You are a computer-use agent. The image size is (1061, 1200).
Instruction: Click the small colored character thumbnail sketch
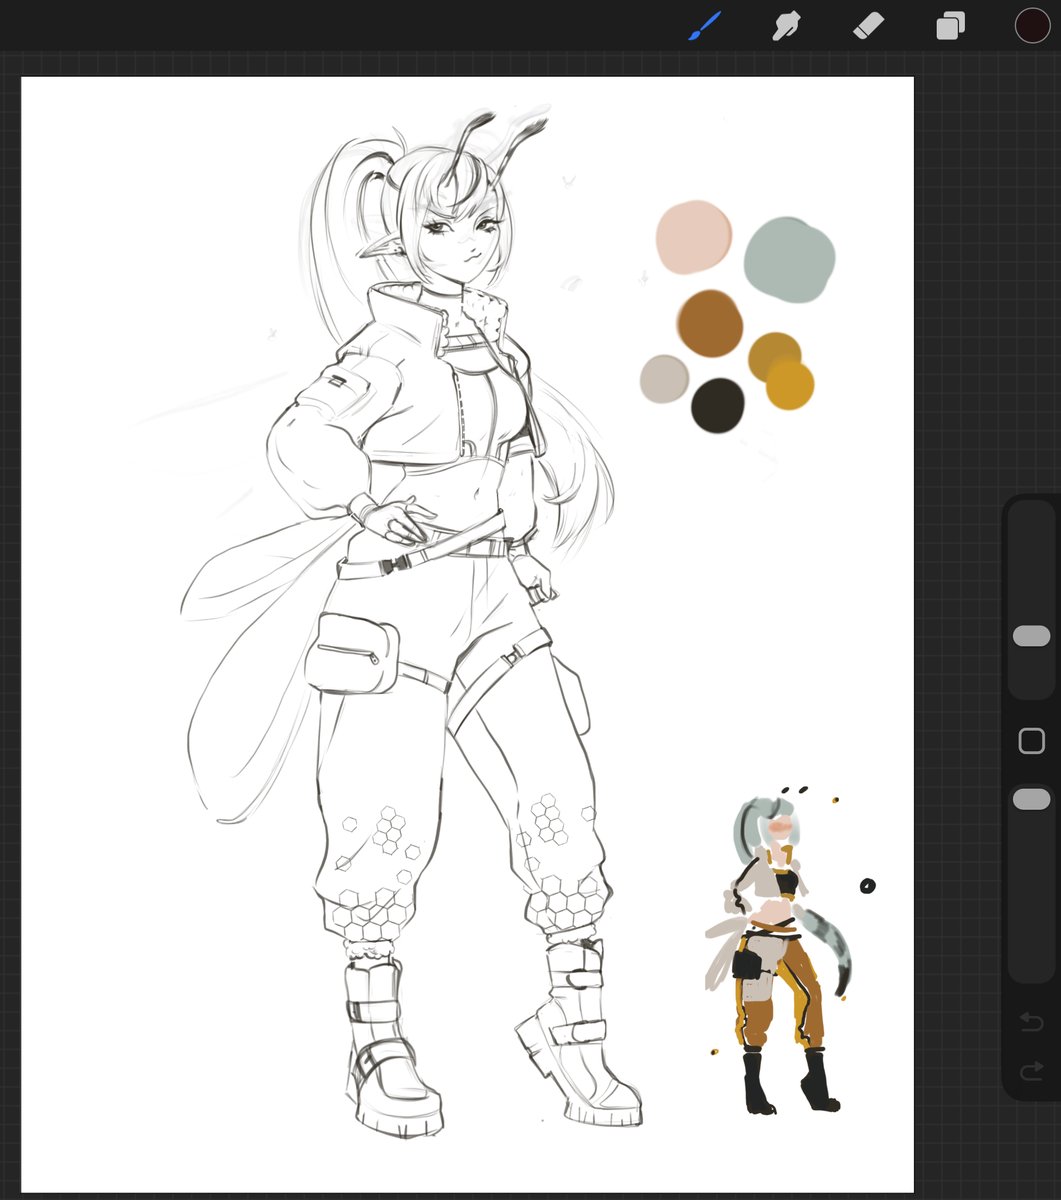[780, 950]
